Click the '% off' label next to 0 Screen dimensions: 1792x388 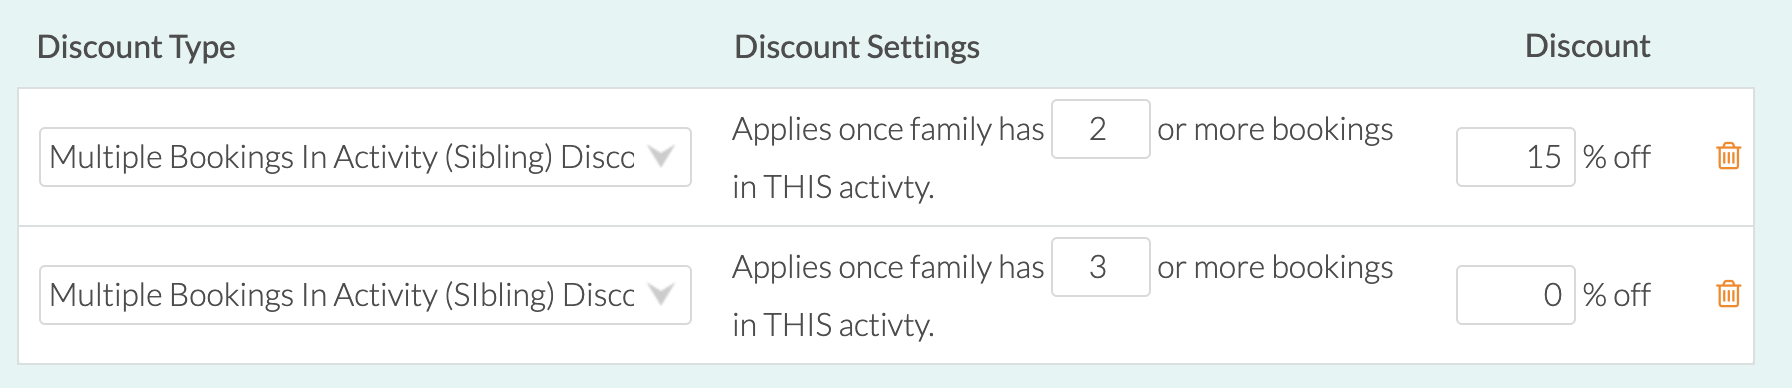click(x=1616, y=295)
